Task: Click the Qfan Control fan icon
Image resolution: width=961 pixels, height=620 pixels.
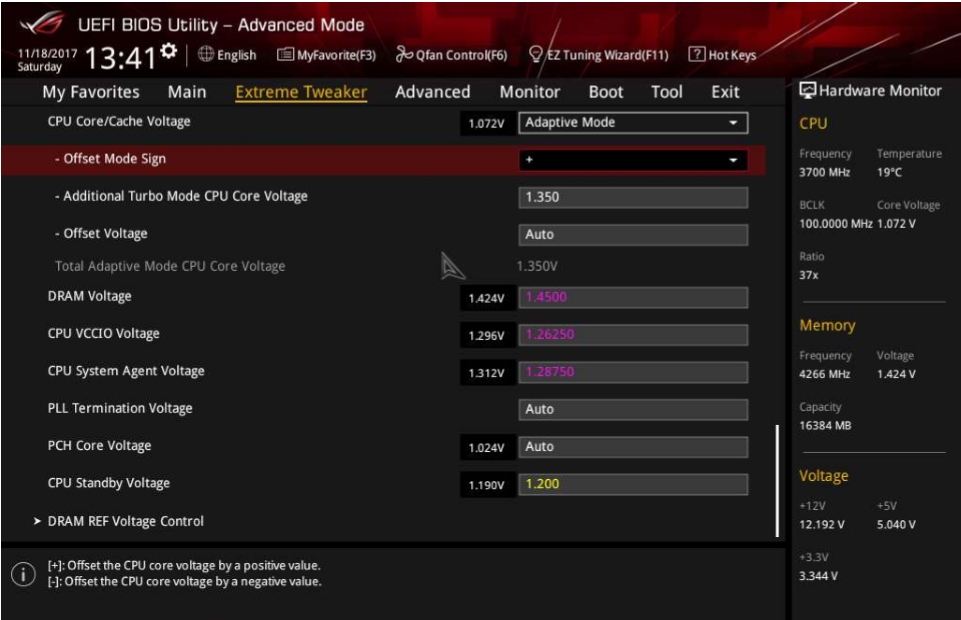Action: point(404,55)
